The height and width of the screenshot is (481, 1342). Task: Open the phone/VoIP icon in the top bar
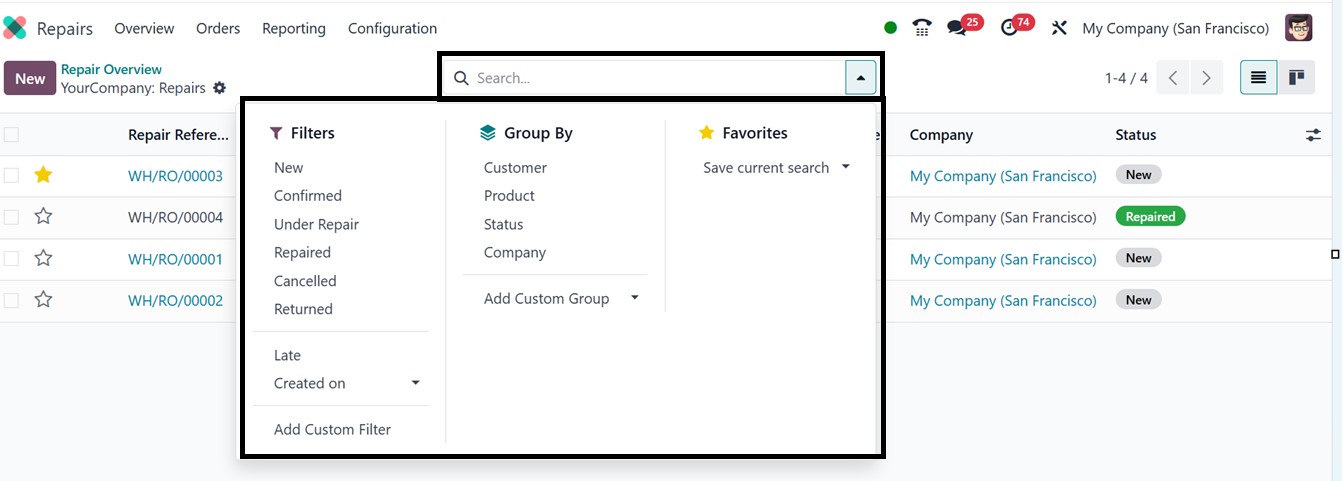[x=922, y=28]
